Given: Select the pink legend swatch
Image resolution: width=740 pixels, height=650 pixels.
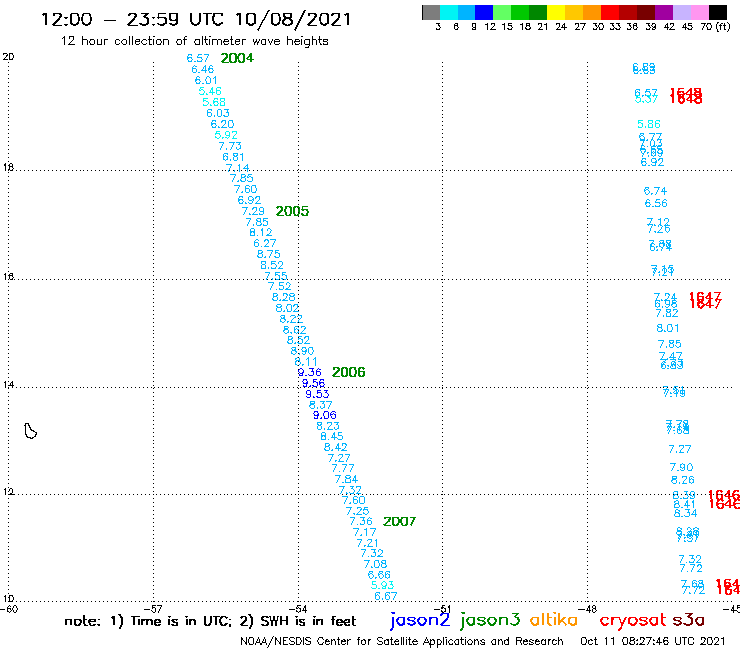Looking at the screenshot, I should click(699, 12).
